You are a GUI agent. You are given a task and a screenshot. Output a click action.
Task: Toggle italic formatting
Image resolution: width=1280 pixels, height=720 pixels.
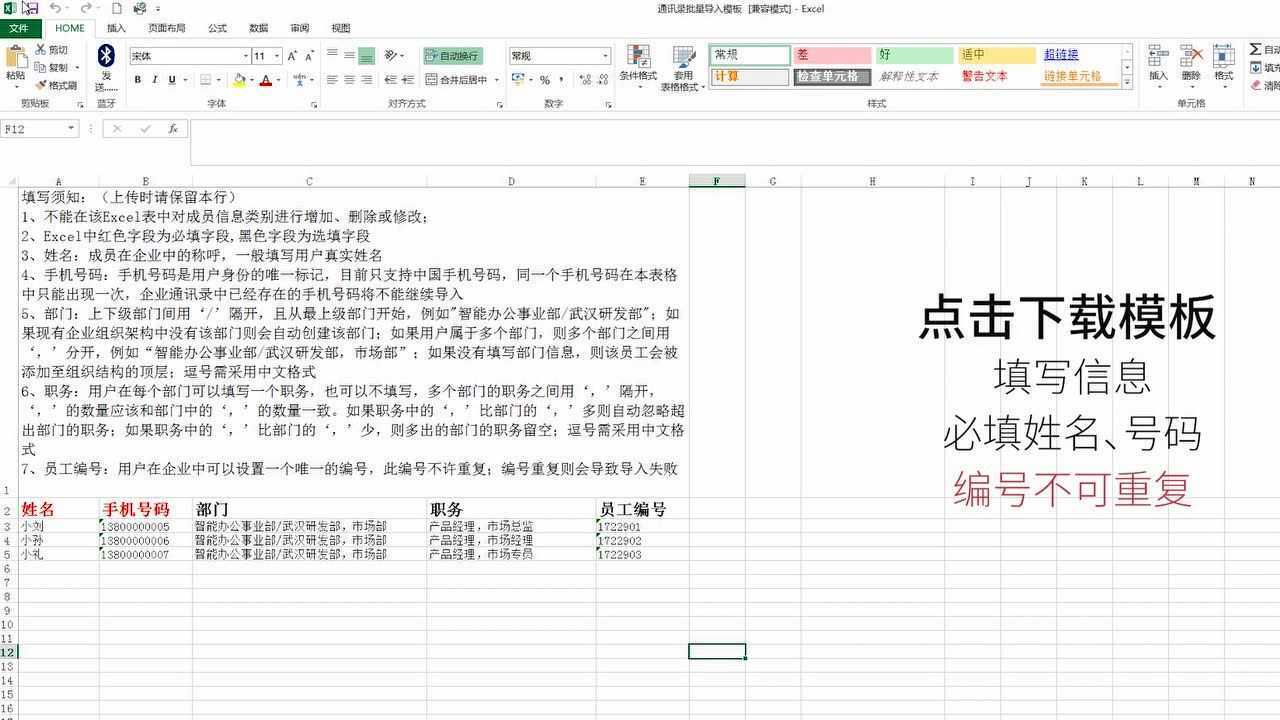coord(154,79)
